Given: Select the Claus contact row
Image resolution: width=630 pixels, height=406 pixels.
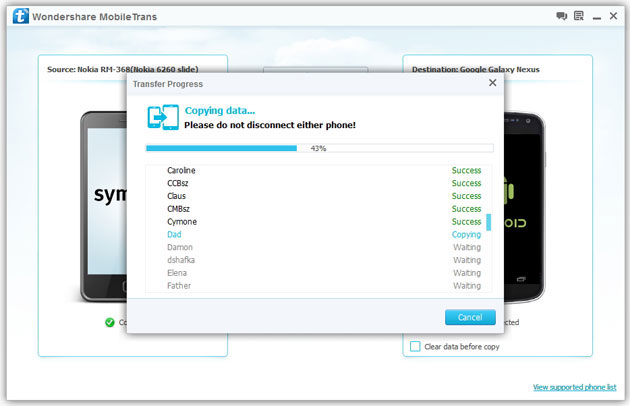Looking at the screenshot, I should [318, 196].
